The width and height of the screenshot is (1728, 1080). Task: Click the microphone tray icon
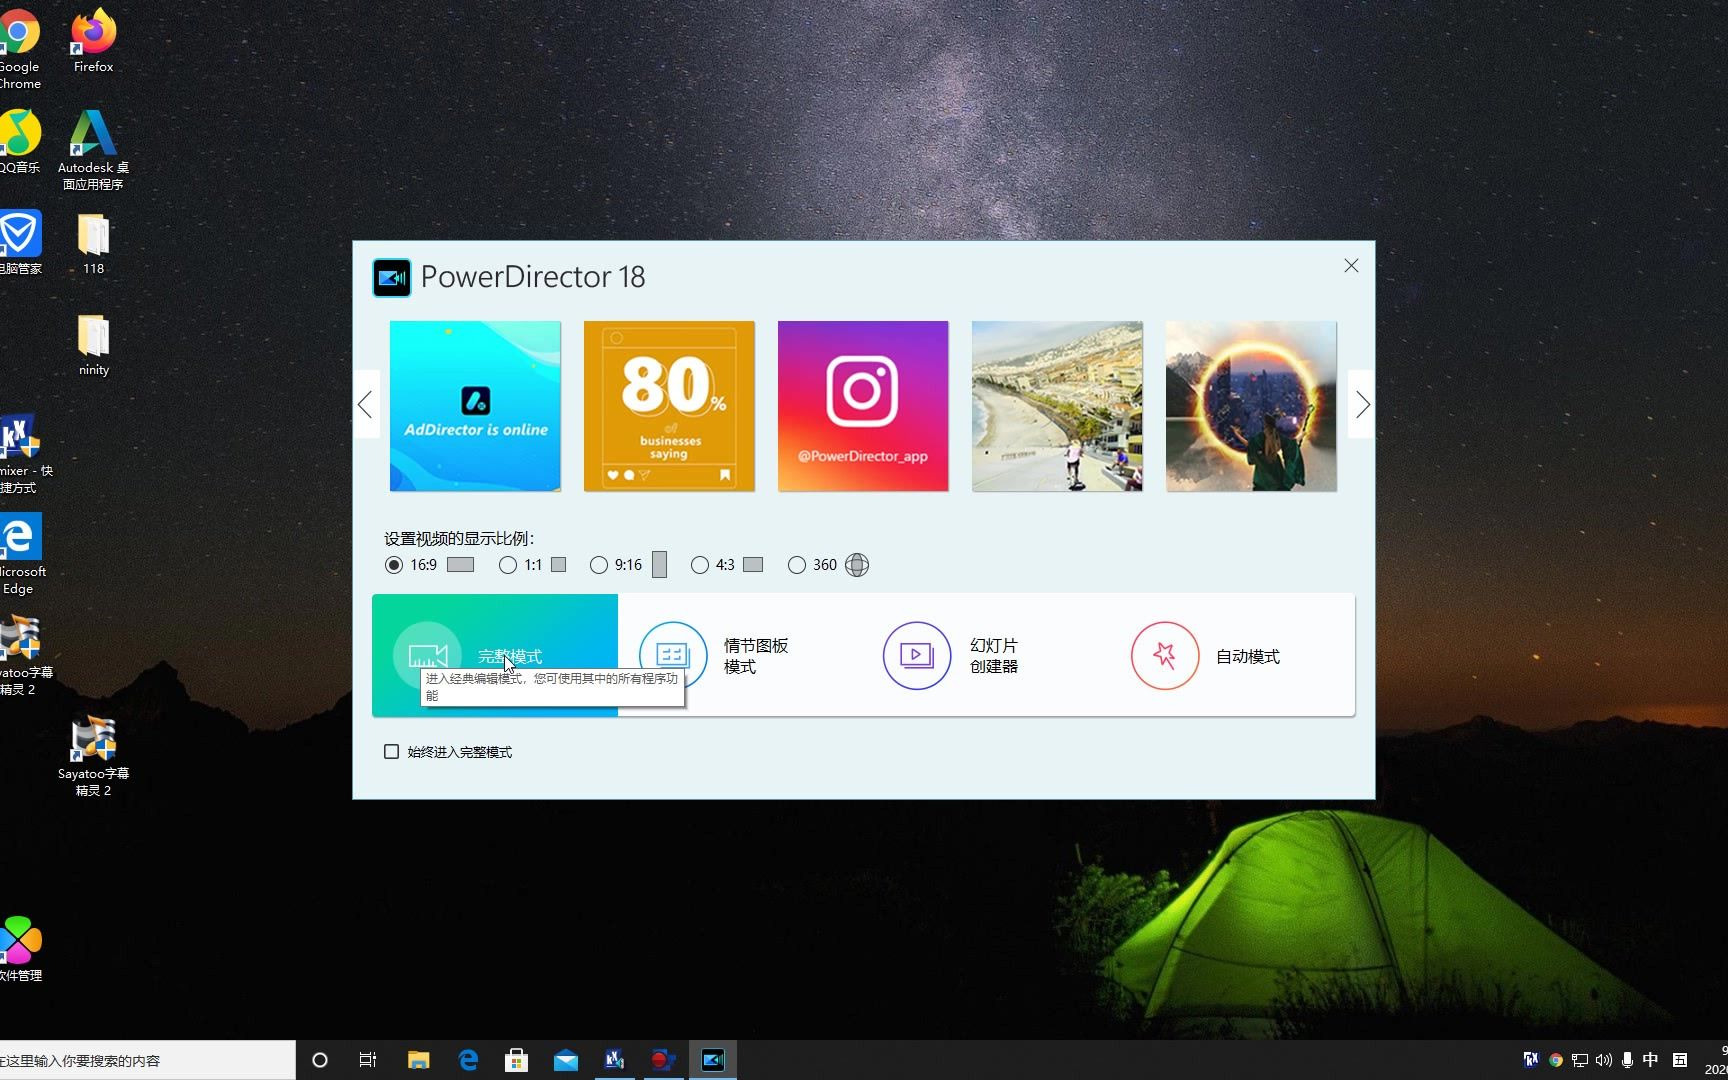coord(1628,1060)
